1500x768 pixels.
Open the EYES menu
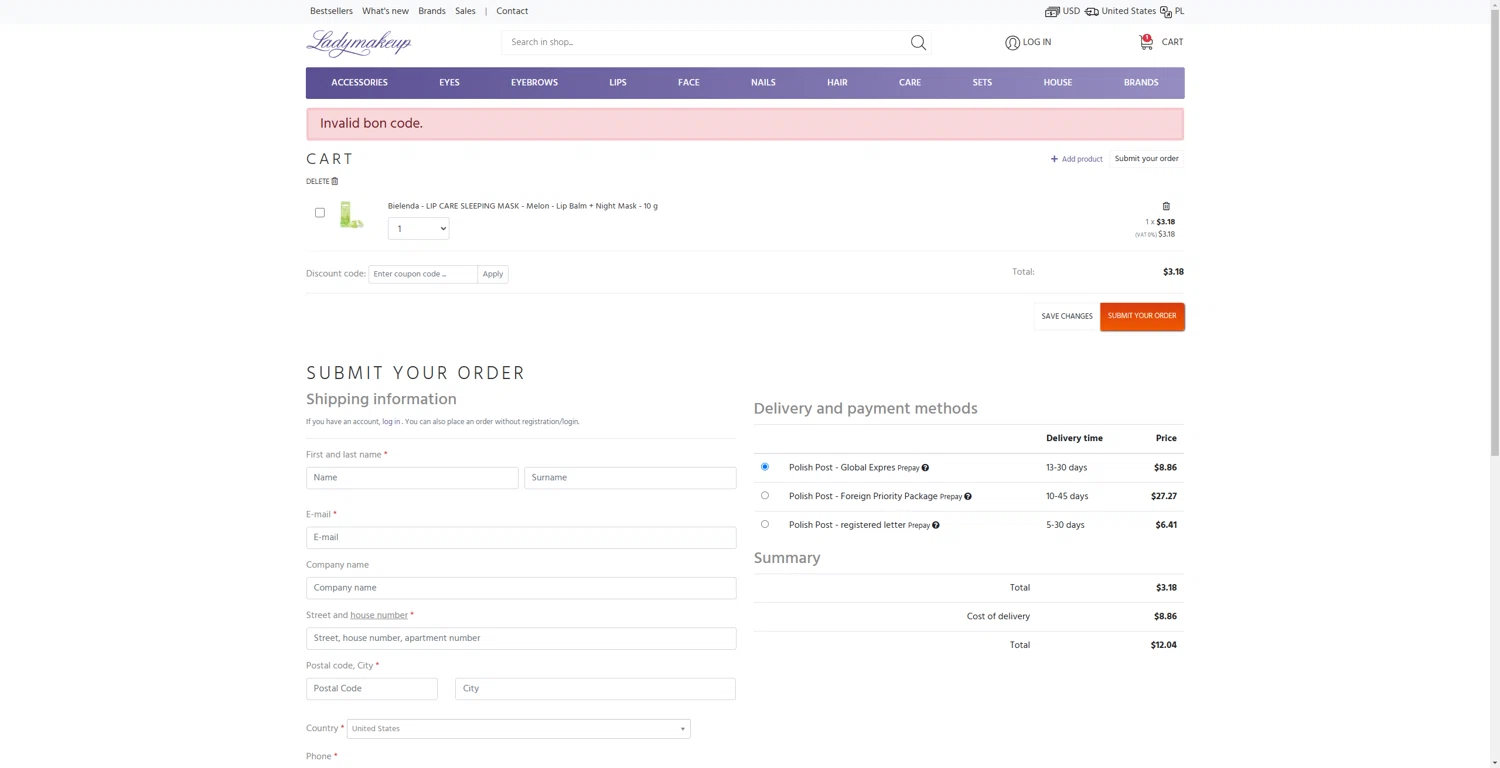point(449,83)
